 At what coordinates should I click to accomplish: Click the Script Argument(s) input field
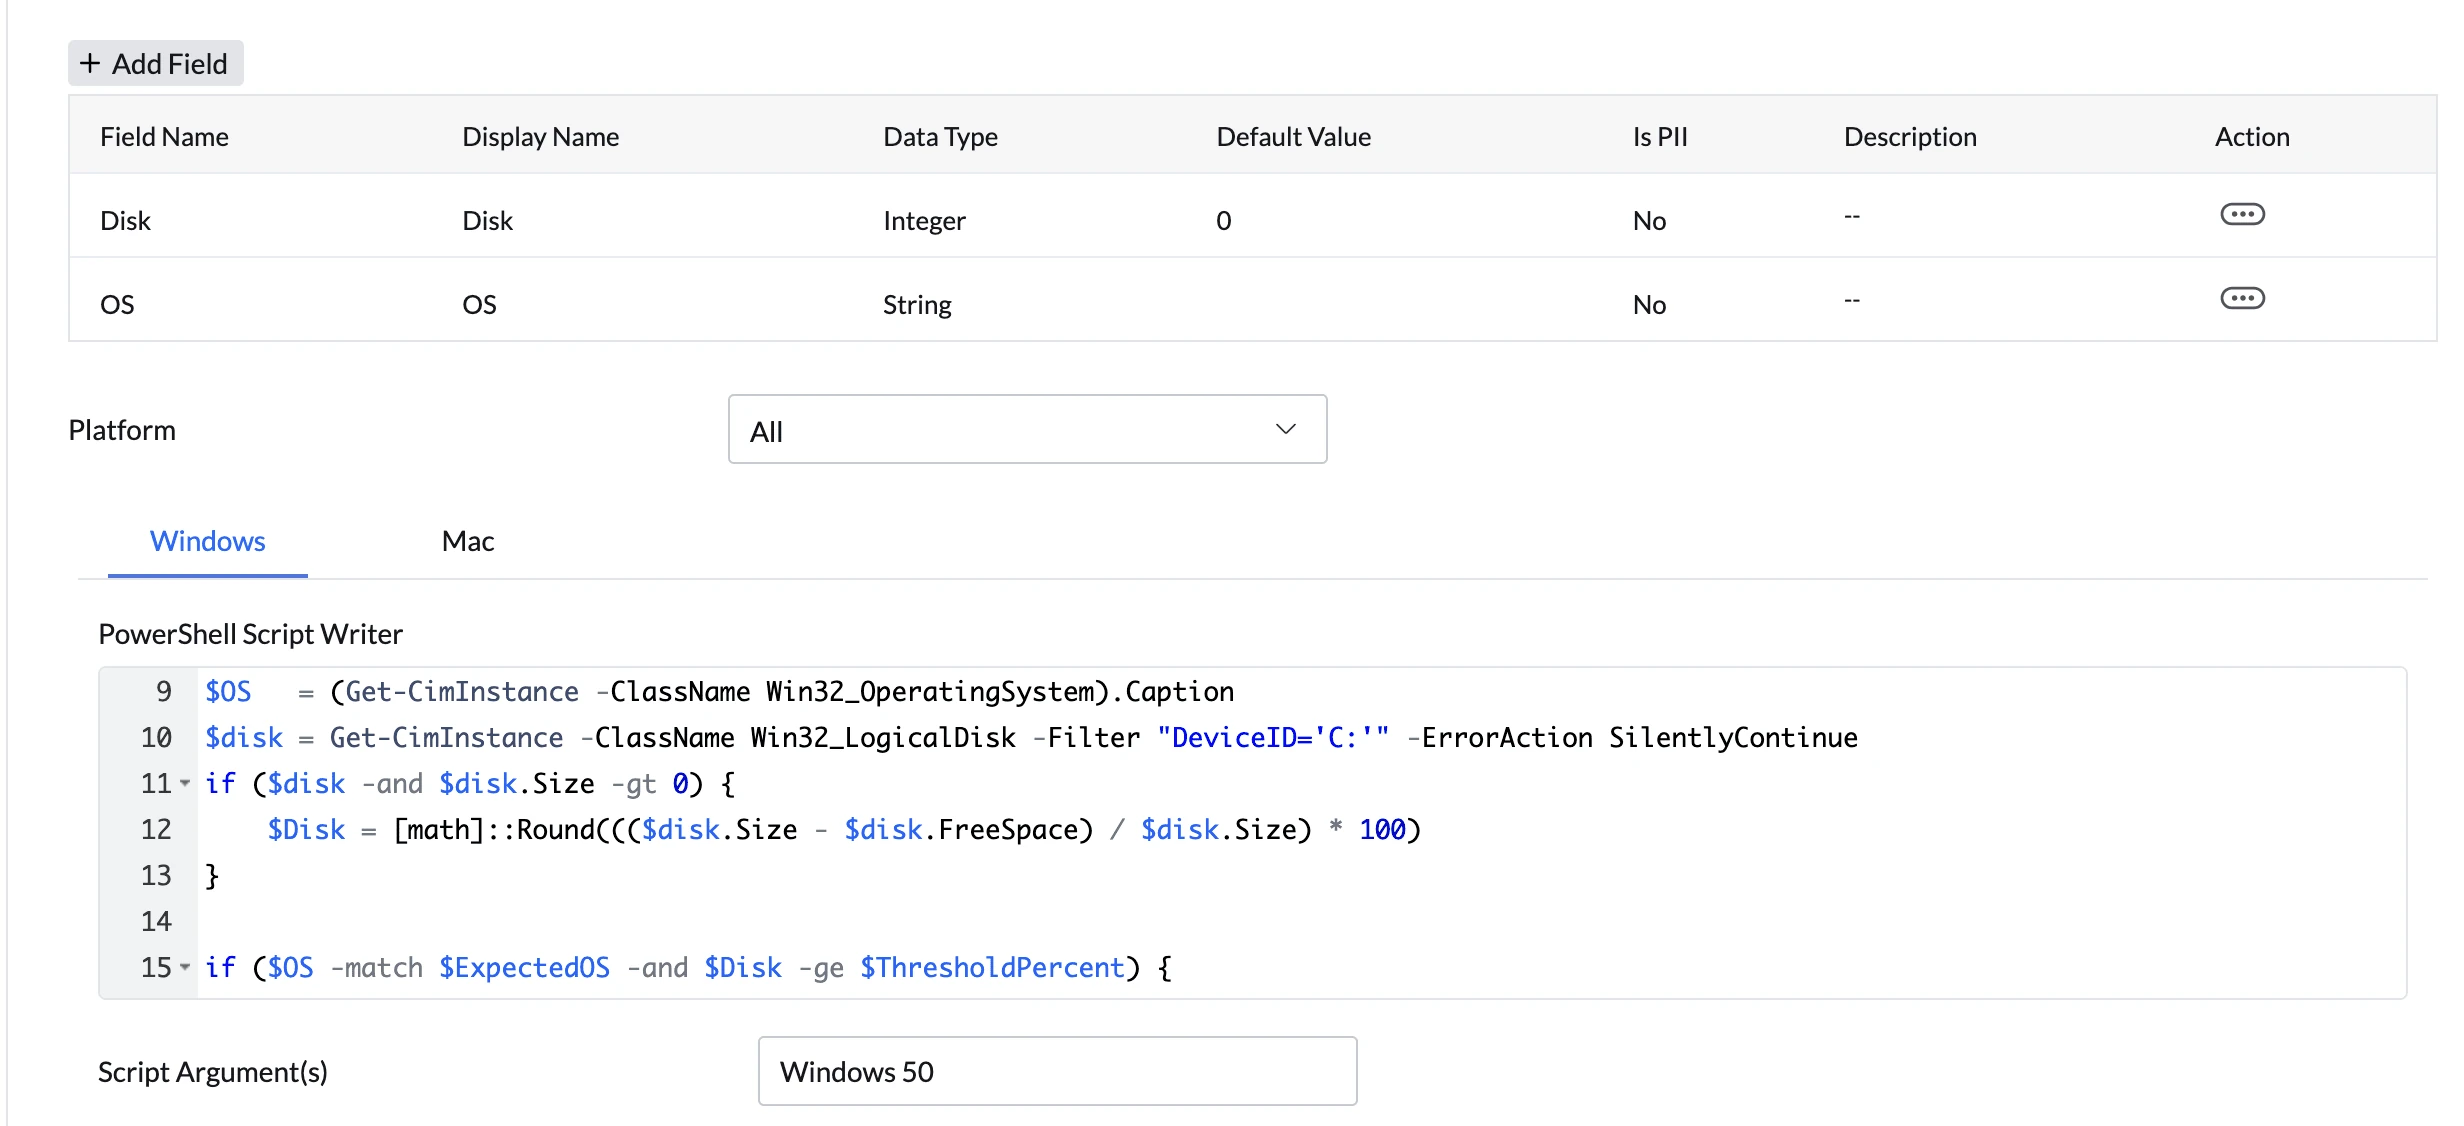tap(1057, 1071)
